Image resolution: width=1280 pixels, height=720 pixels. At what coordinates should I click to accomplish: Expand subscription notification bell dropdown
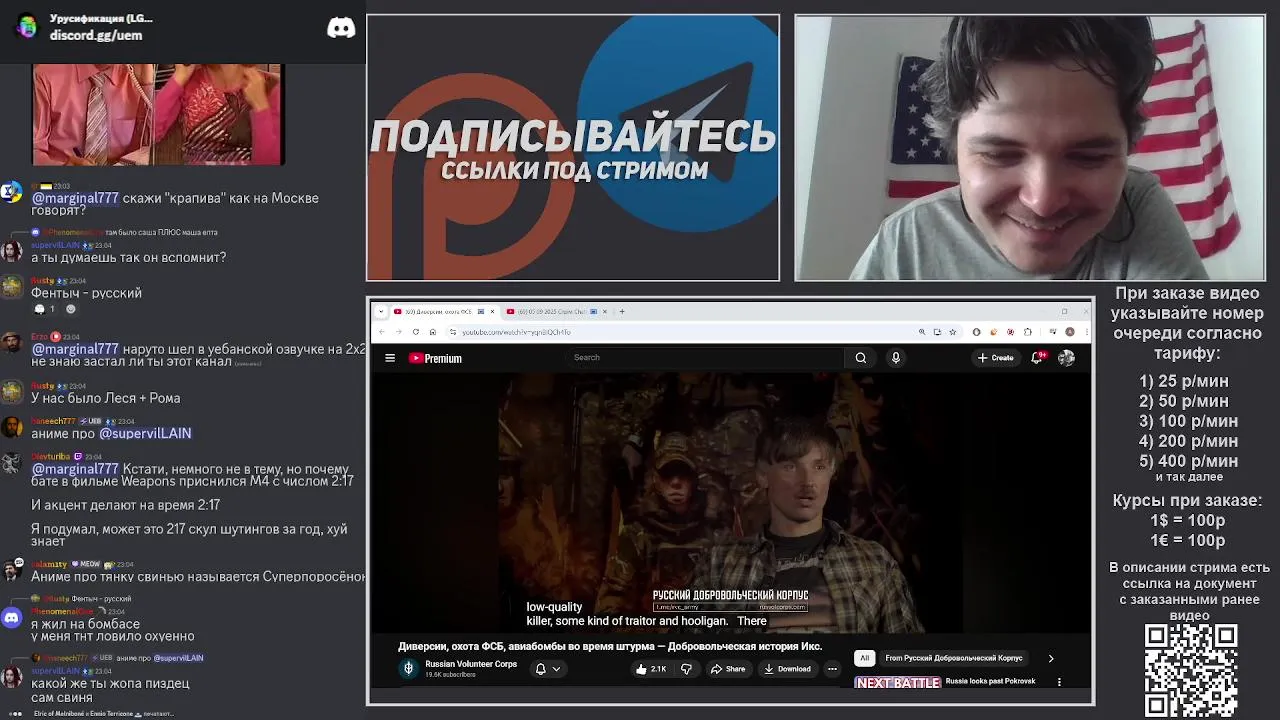coord(548,669)
